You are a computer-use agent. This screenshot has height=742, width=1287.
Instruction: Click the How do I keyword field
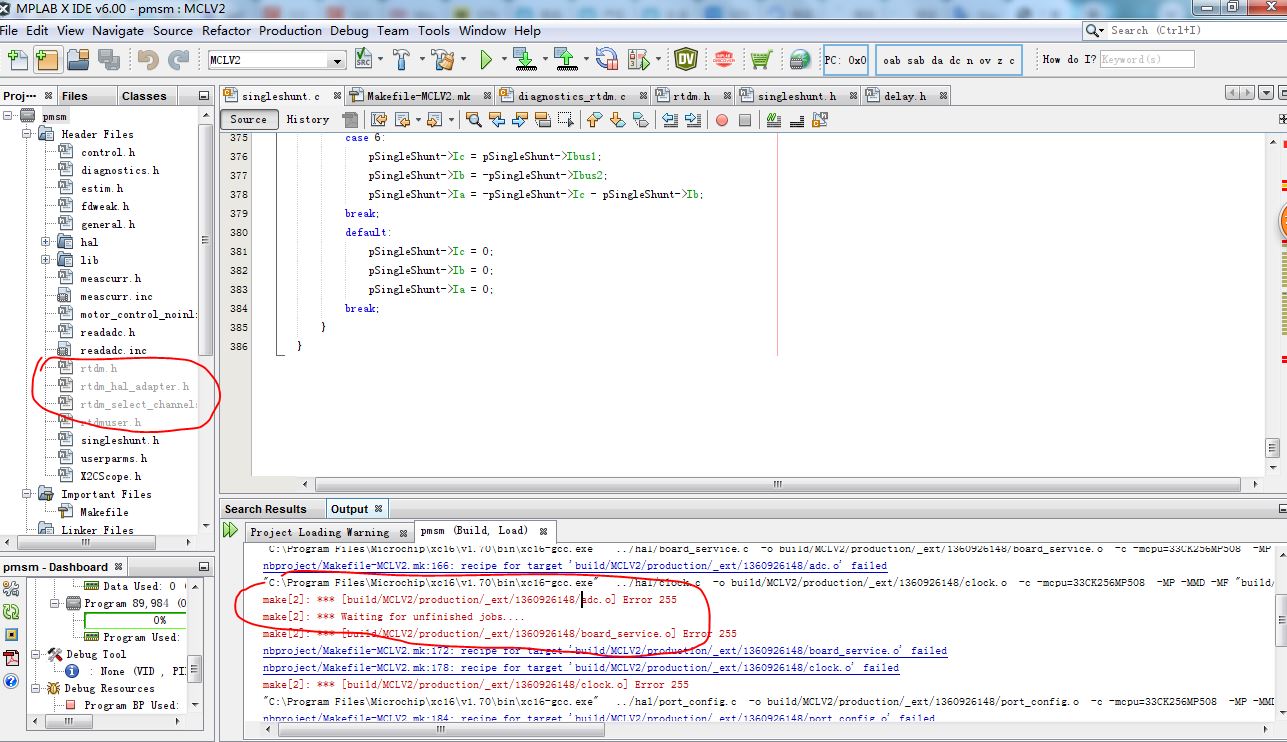1147,59
